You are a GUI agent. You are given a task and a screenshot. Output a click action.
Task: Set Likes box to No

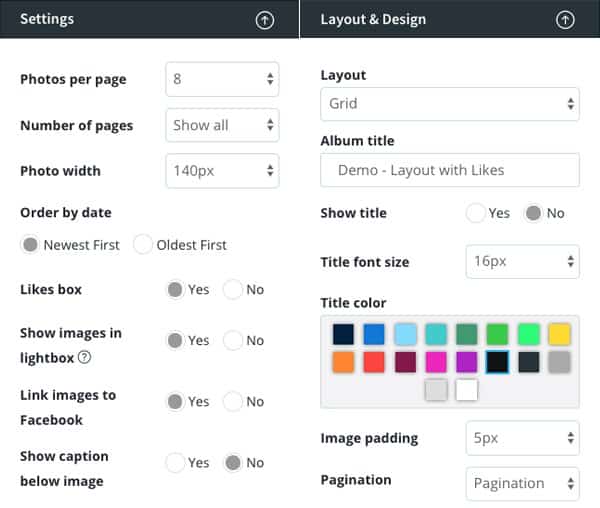[x=233, y=290]
